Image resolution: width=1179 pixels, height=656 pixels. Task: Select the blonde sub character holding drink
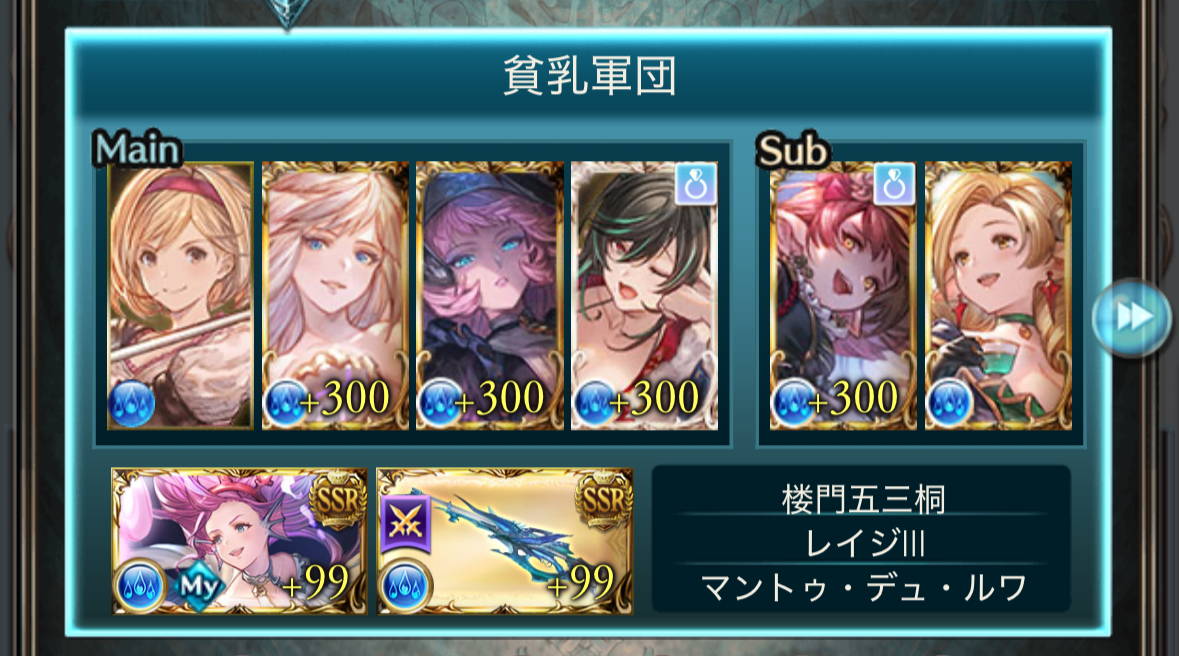click(x=998, y=296)
